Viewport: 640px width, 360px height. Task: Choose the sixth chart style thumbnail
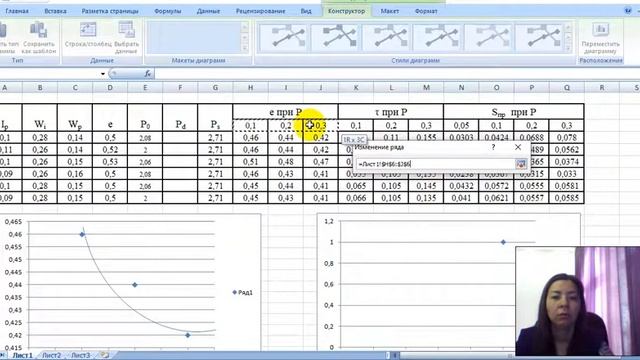tap(540, 37)
